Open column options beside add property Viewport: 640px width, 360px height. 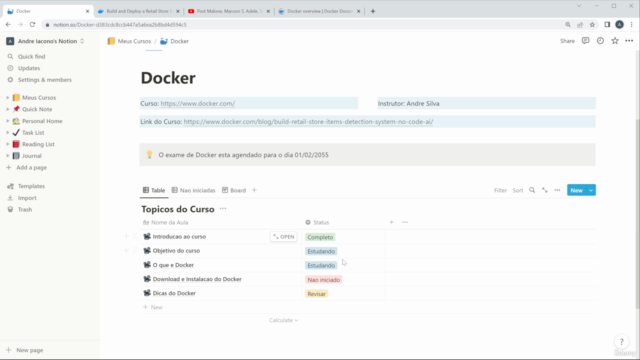click(404, 222)
